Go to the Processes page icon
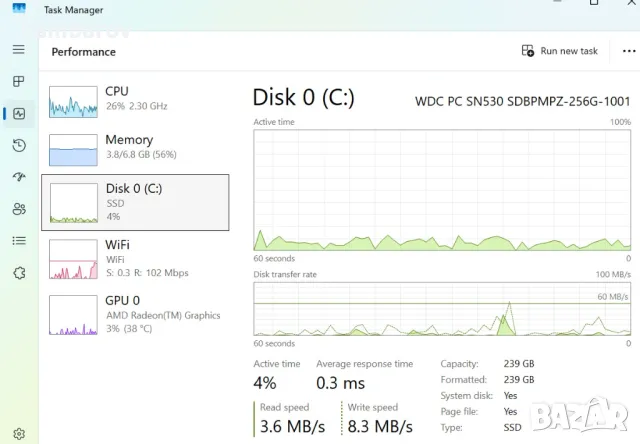Screen dimensions: 640x444 point(18,81)
